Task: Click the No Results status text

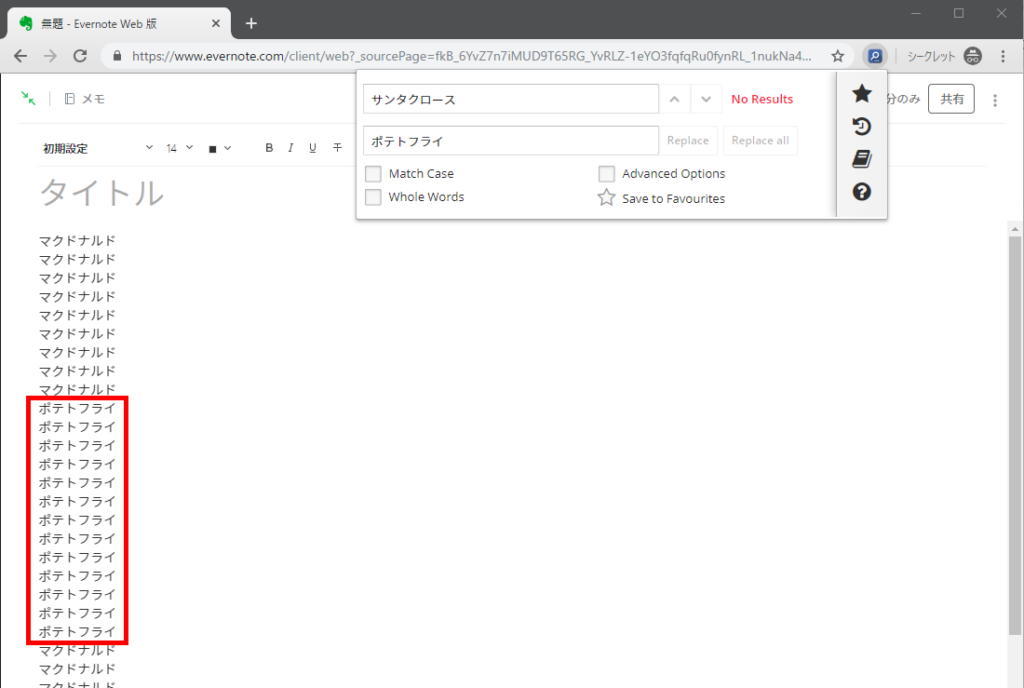Action: point(762,99)
